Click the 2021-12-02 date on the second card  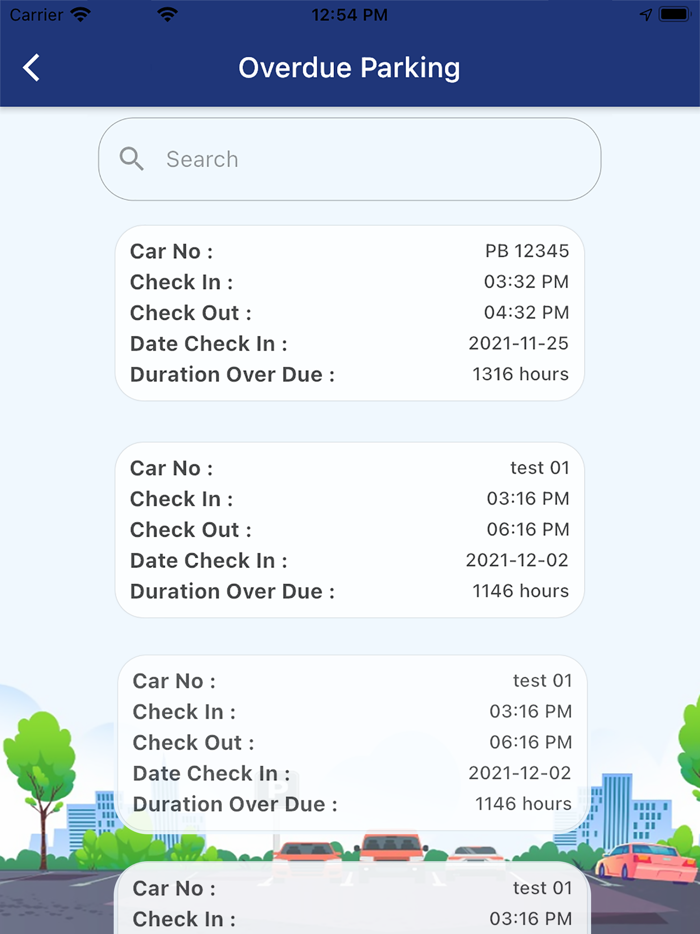519,560
